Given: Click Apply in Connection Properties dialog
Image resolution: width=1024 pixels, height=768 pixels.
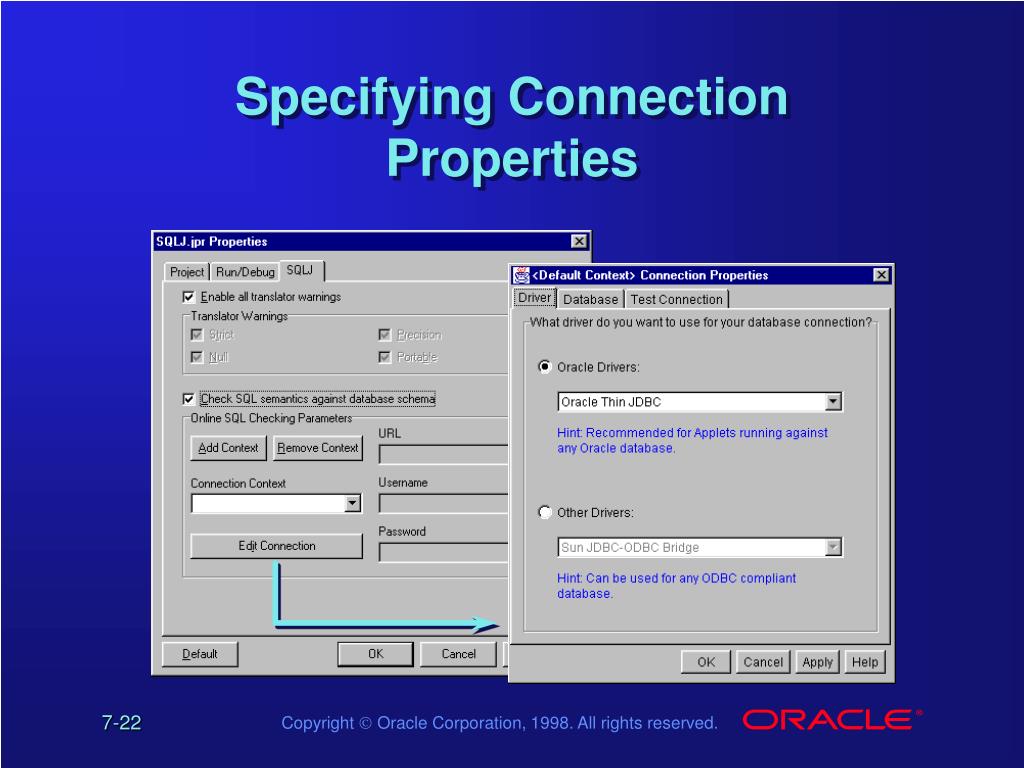Looking at the screenshot, I should [818, 662].
